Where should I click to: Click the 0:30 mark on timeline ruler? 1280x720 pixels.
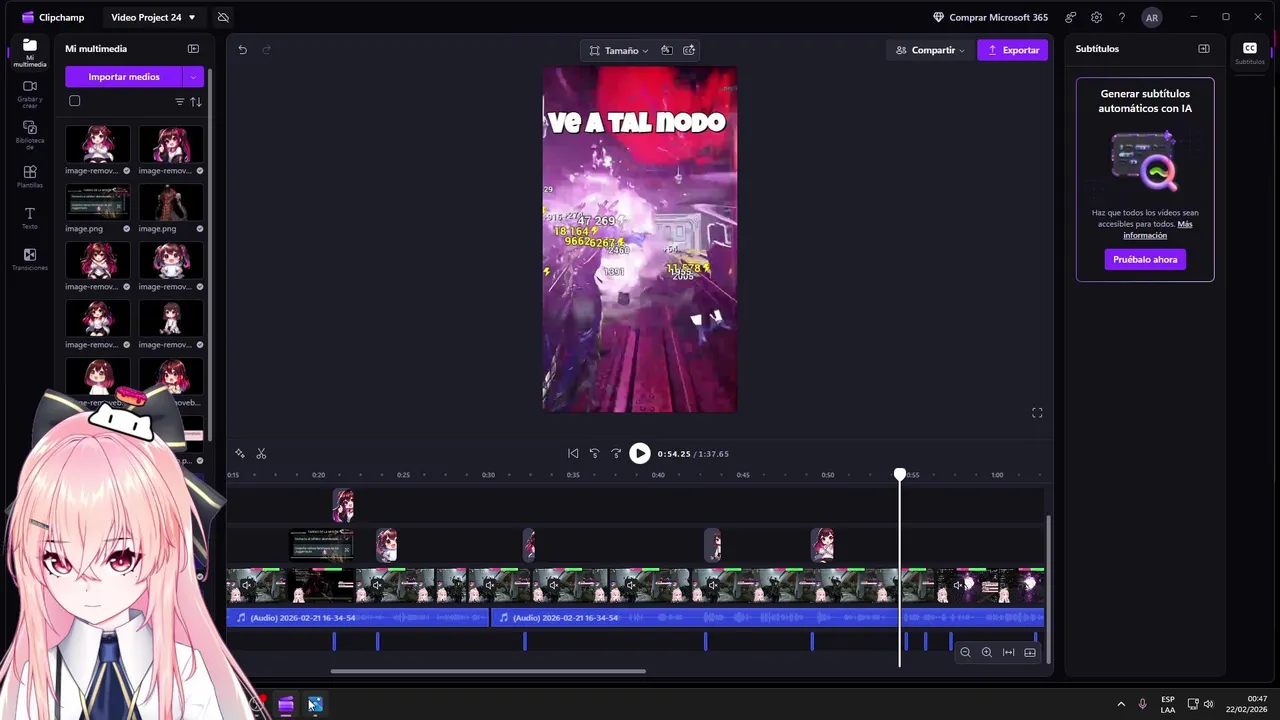click(488, 475)
